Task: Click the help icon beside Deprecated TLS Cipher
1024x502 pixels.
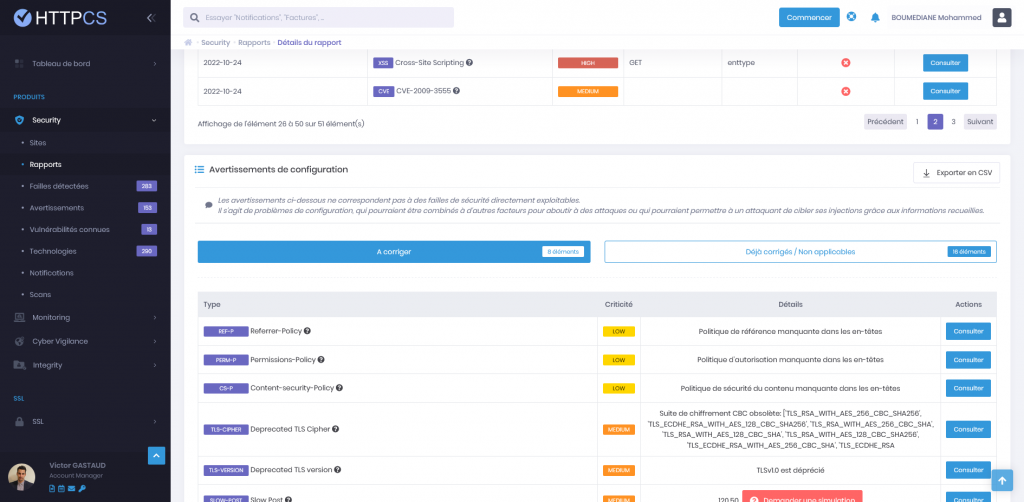Action: click(x=335, y=429)
